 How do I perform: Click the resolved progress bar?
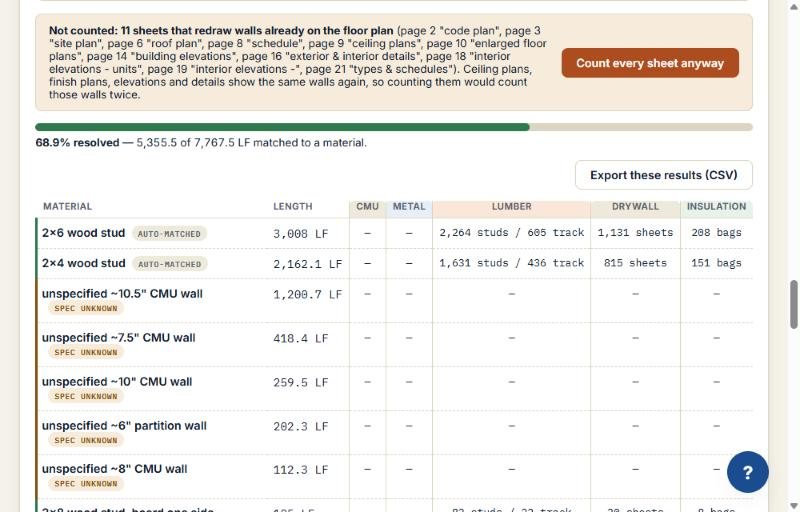coord(393,127)
